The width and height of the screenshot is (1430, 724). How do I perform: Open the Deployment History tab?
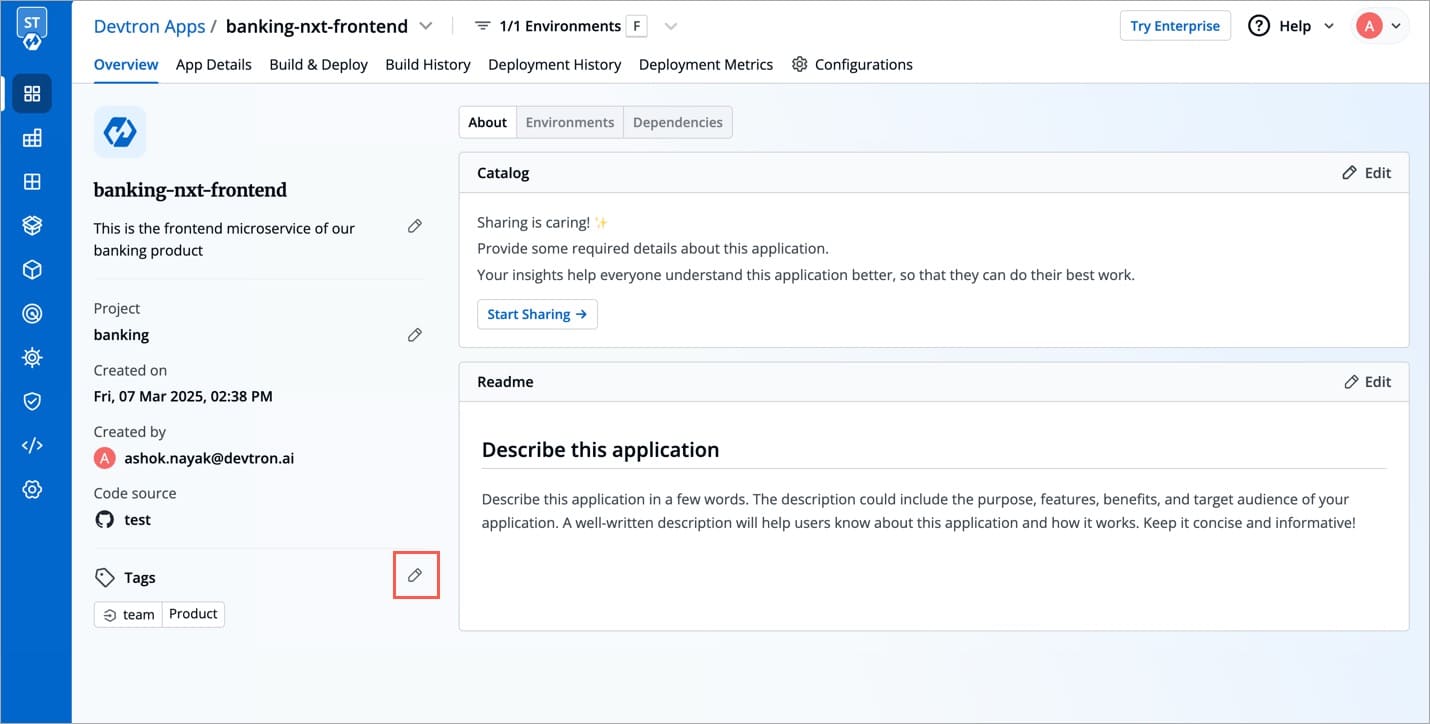point(555,64)
